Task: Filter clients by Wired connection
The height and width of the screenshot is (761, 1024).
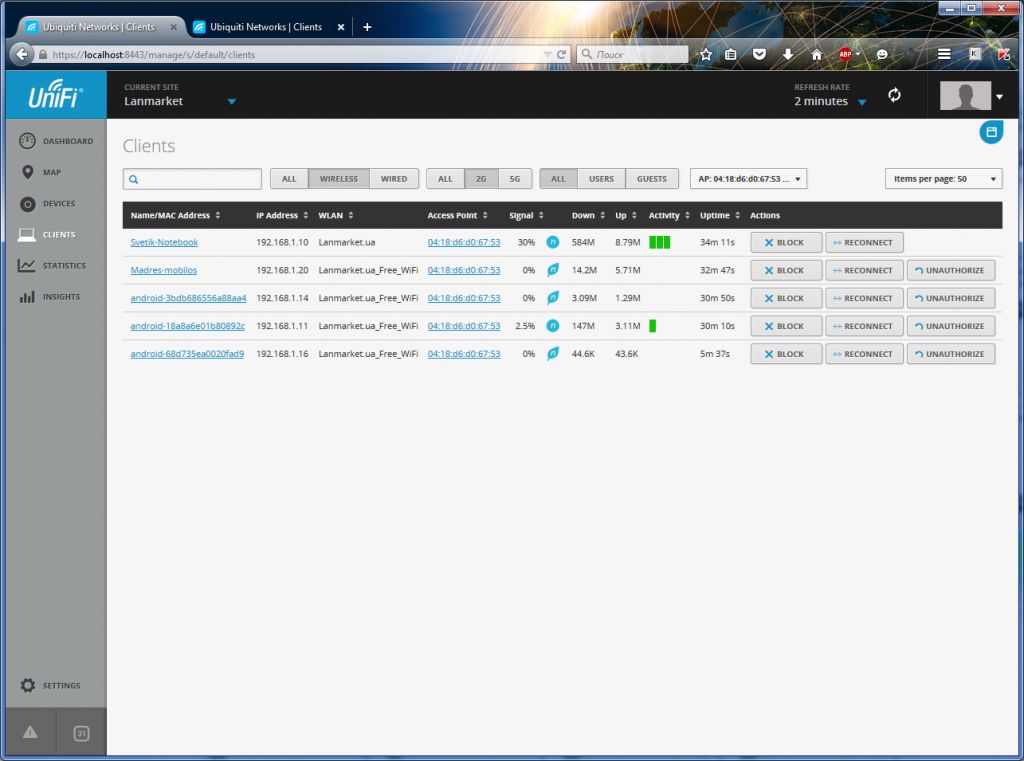Action: tap(394, 179)
